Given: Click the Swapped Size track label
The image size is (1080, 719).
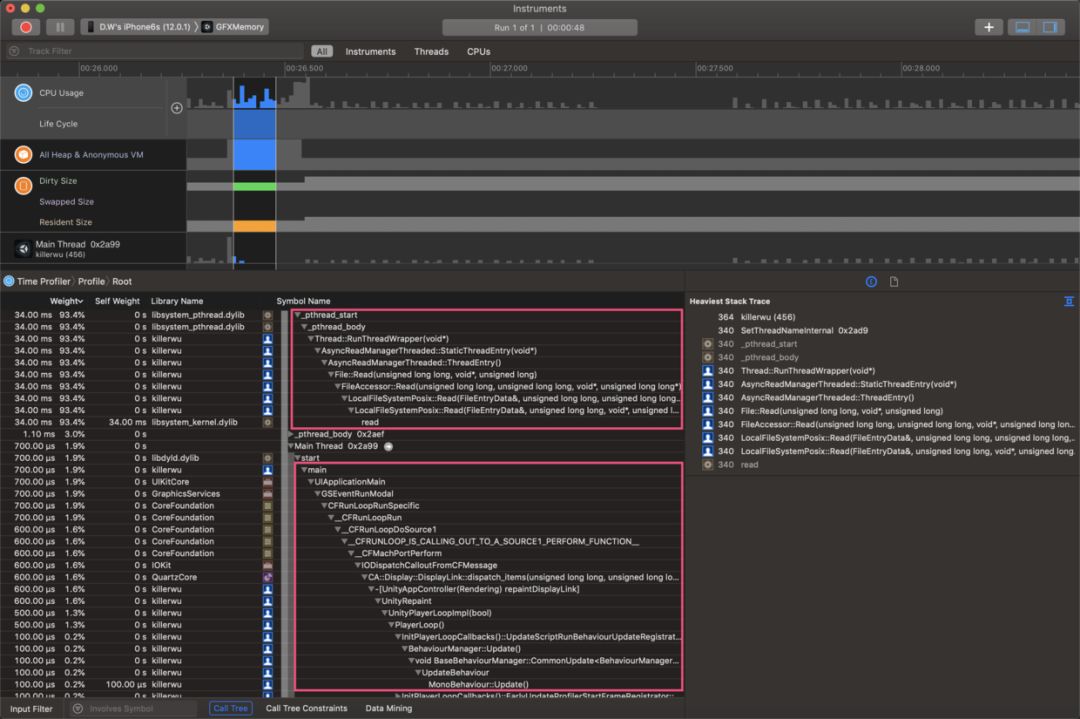Looking at the screenshot, I should pyautogui.click(x=66, y=202).
